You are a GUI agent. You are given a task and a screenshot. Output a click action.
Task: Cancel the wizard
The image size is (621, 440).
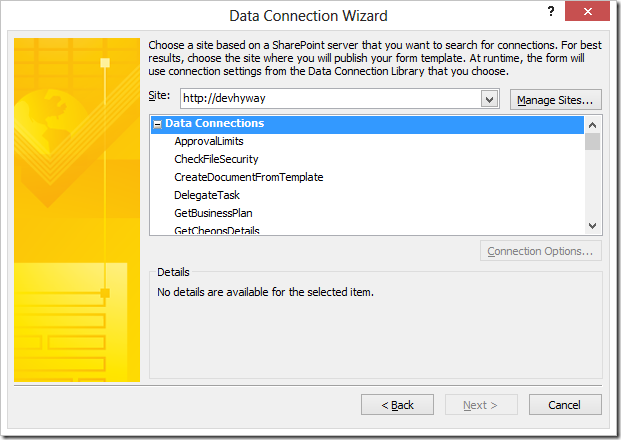coord(565,405)
